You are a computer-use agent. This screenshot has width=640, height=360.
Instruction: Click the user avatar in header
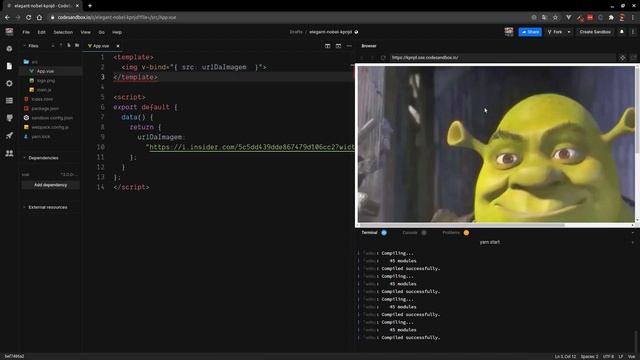point(509,32)
